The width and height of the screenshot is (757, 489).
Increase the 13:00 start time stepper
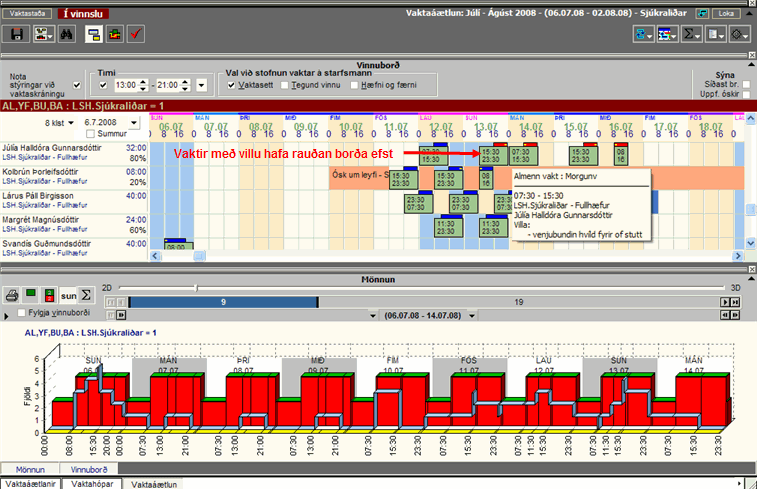[142, 82]
